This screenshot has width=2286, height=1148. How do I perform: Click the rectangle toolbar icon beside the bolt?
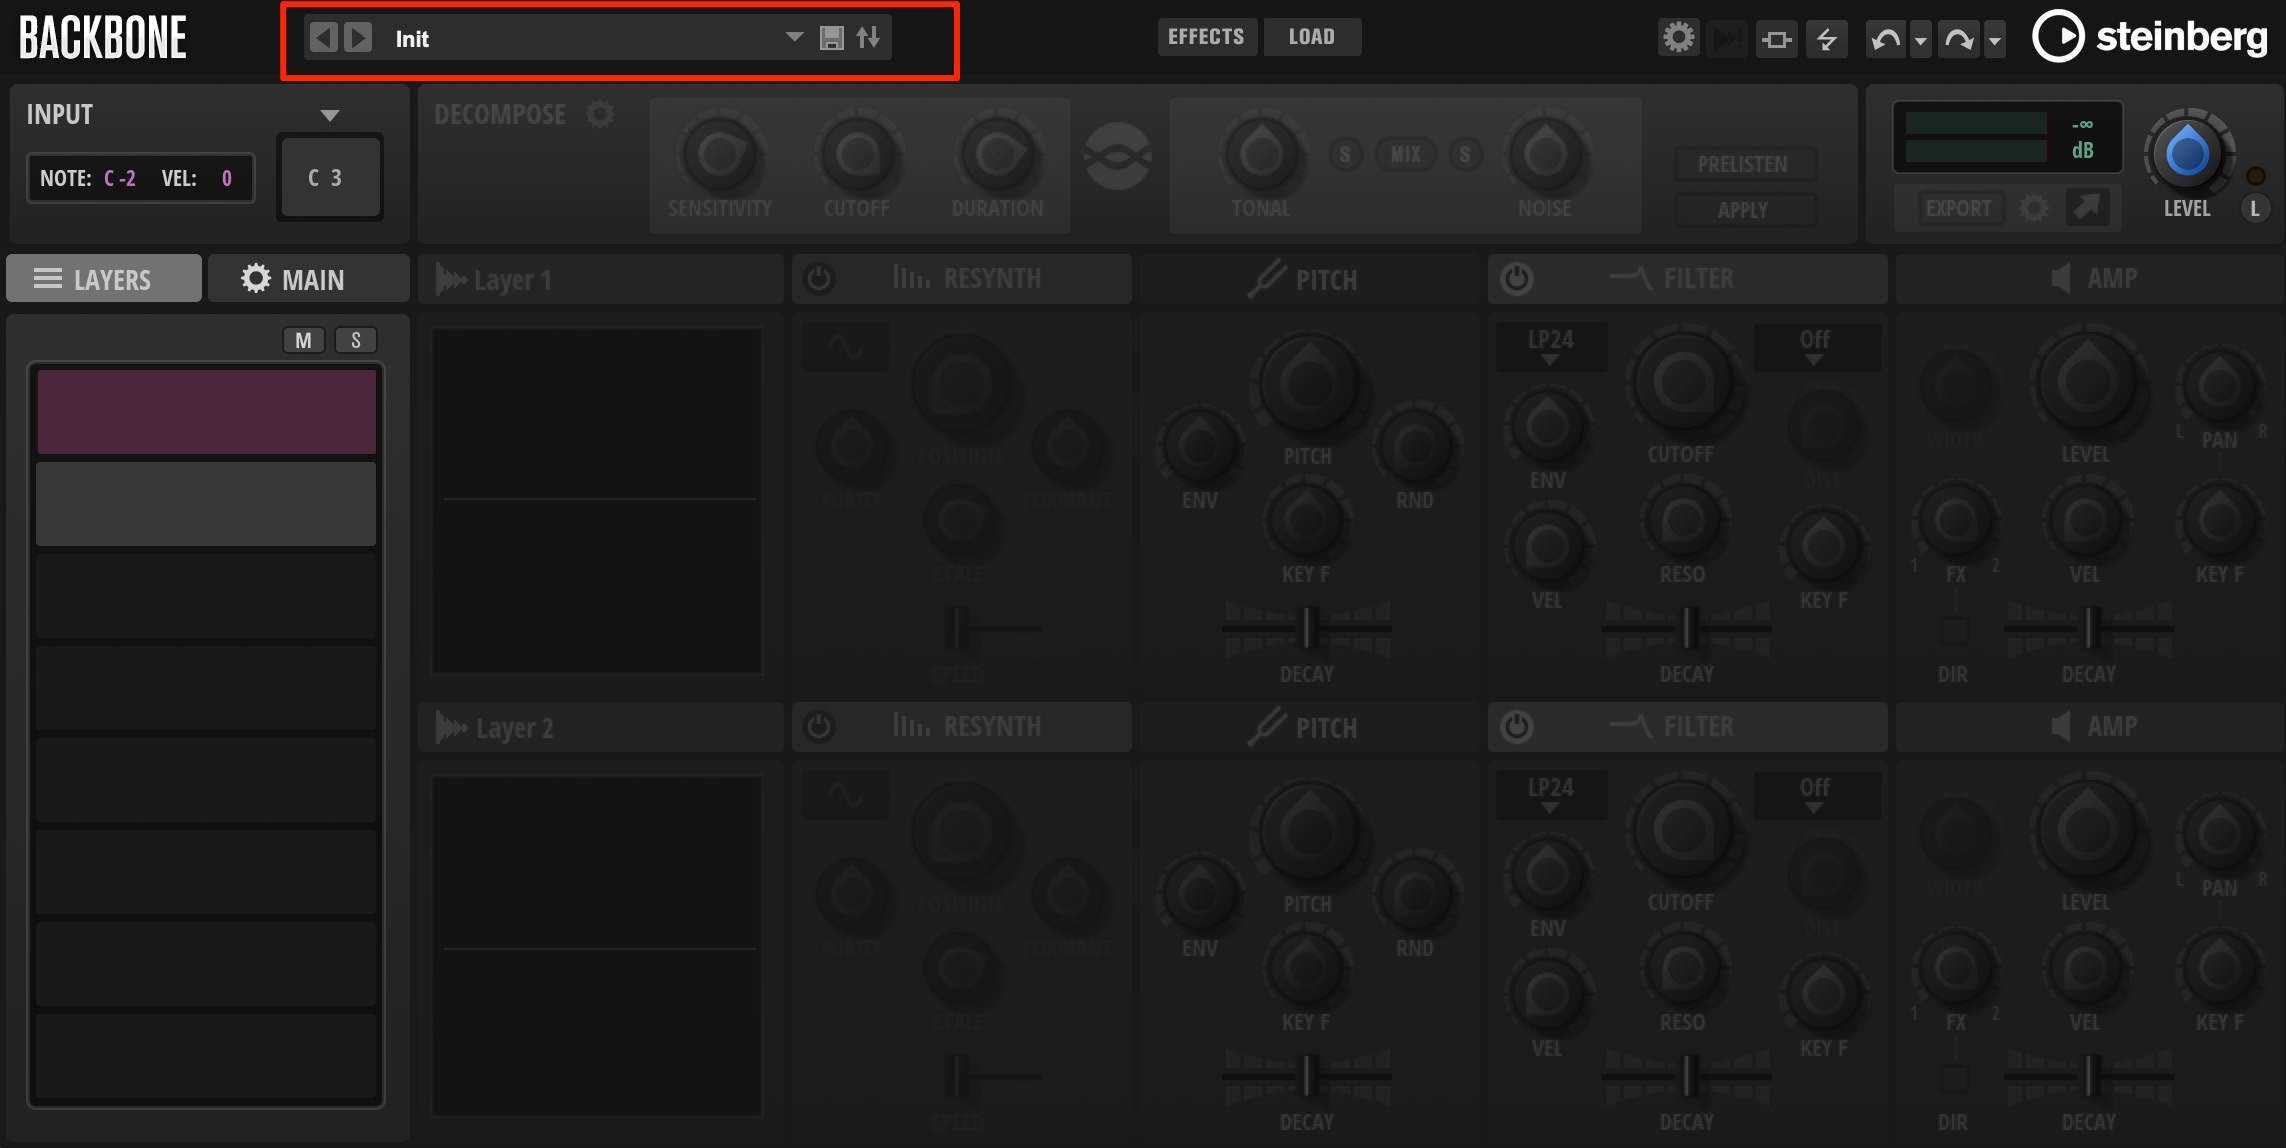[1776, 39]
